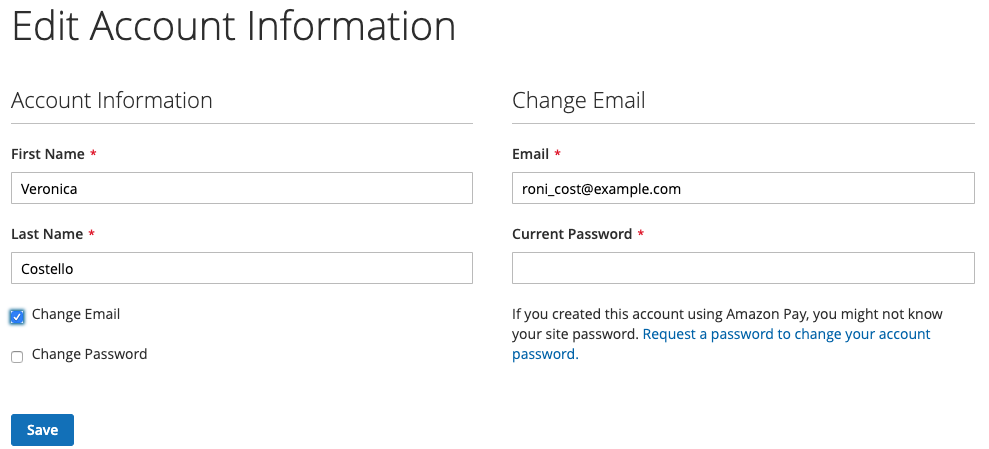Click the red asterisk beside Current Password
This screenshot has height=449, width=989.
click(x=640, y=234)
